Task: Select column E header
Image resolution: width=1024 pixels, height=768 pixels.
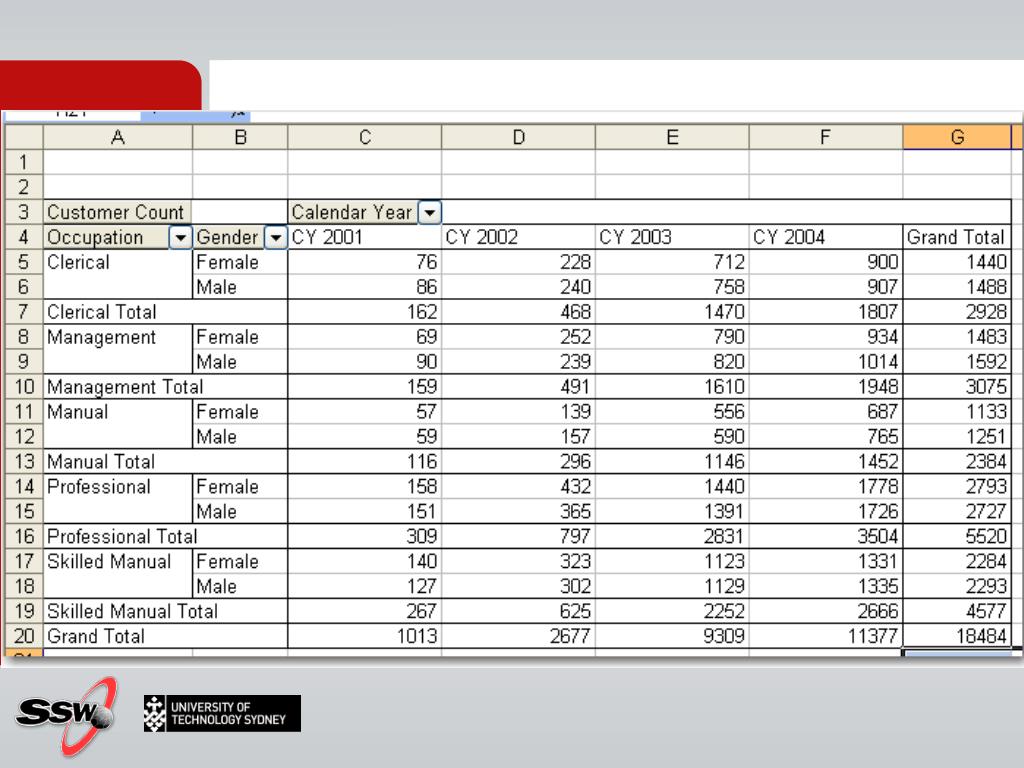Action: pyautogui.click(x=672, y=137)
